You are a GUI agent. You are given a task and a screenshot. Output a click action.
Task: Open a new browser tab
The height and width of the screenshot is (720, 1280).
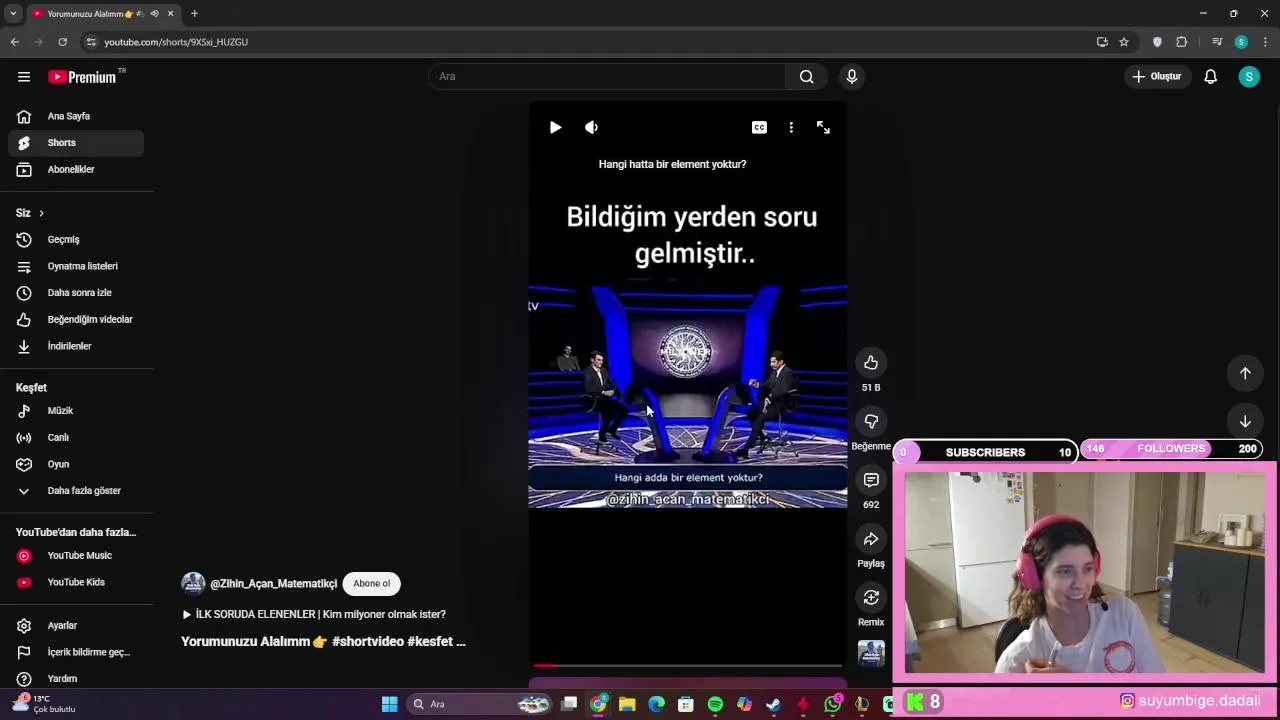194,14
